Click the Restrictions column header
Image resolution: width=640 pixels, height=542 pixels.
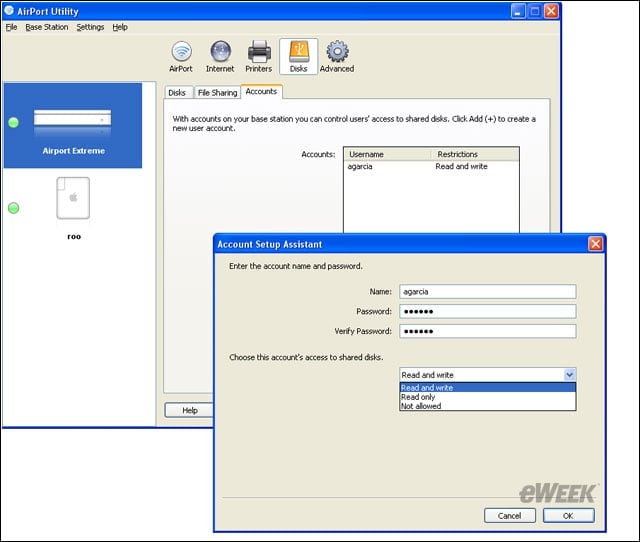(475, 154)
